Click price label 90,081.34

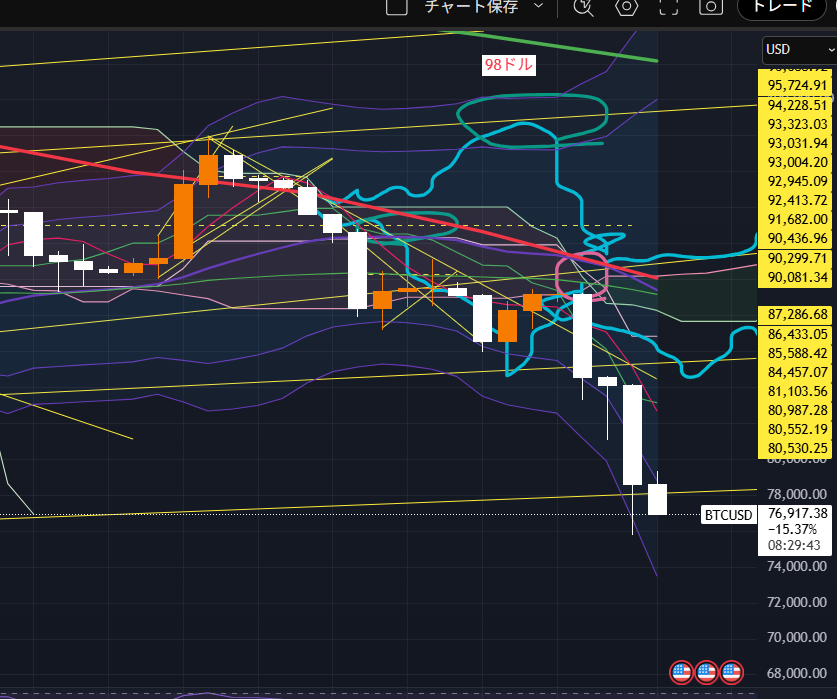[x=796, y=277]
